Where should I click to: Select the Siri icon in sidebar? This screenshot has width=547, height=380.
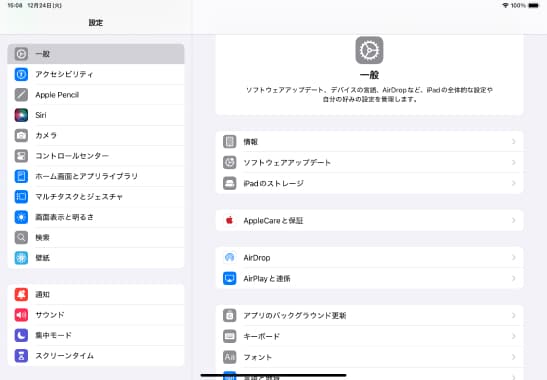[x=21, y=115]
